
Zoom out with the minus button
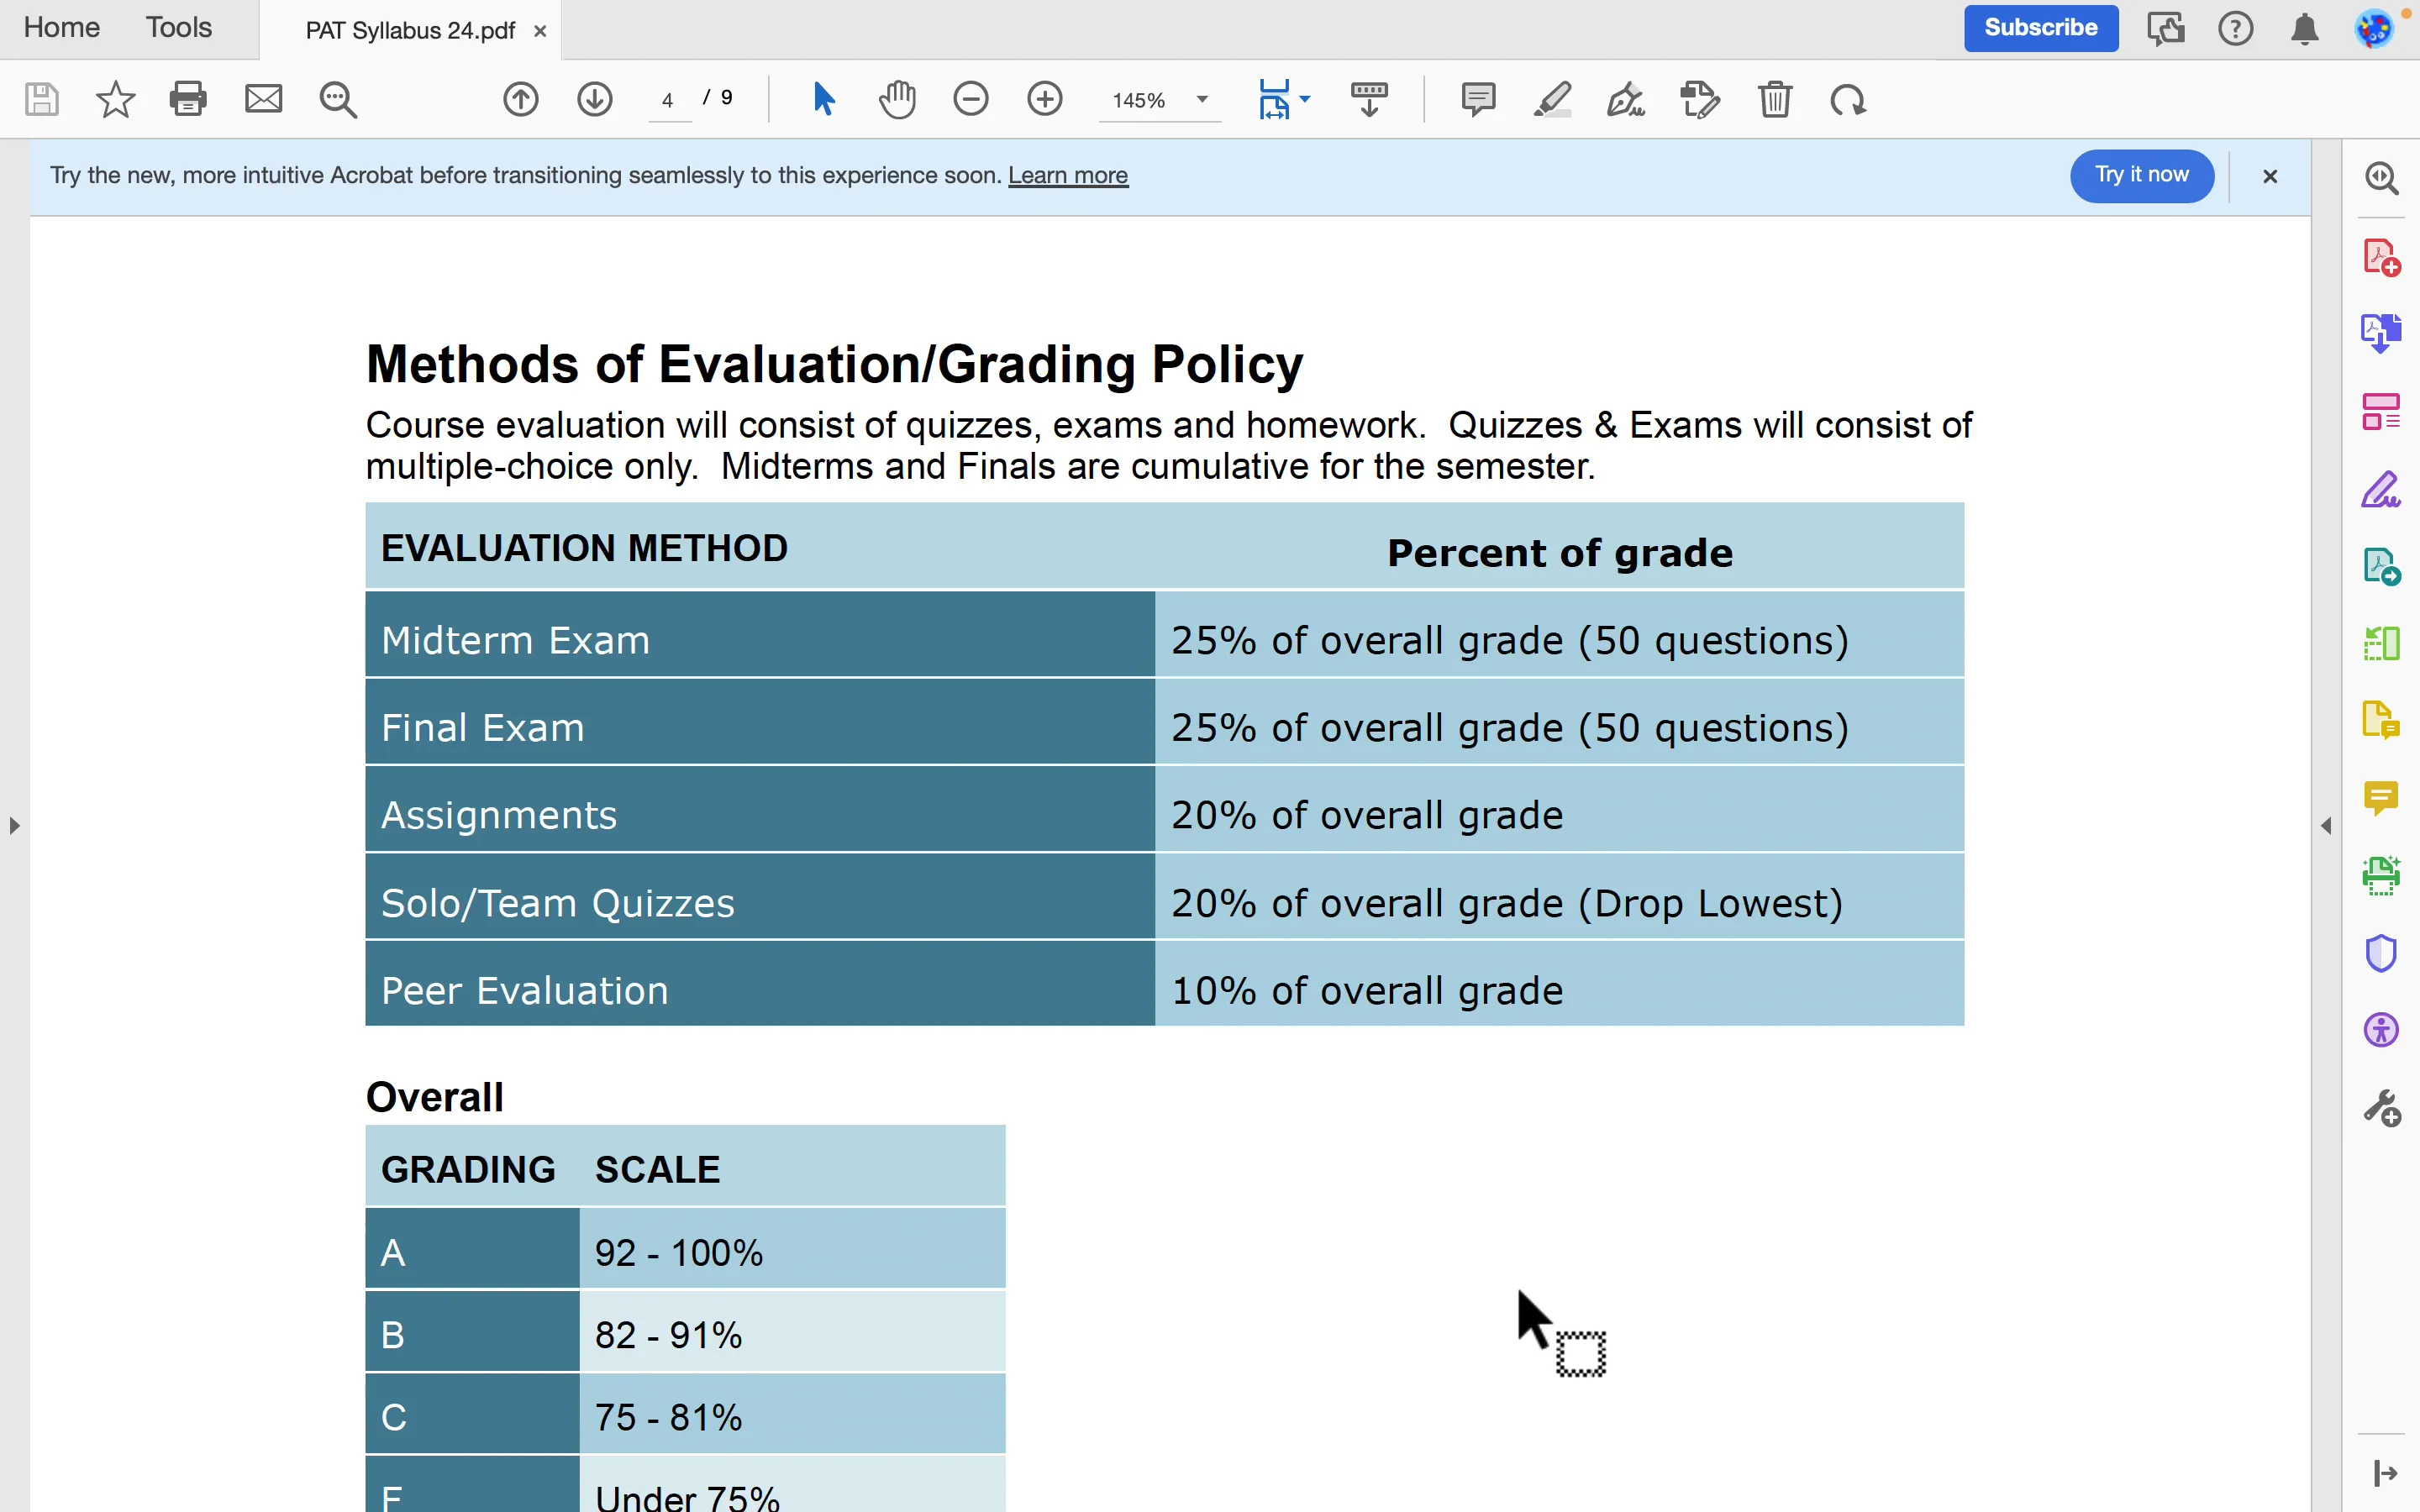pos(970,99)
